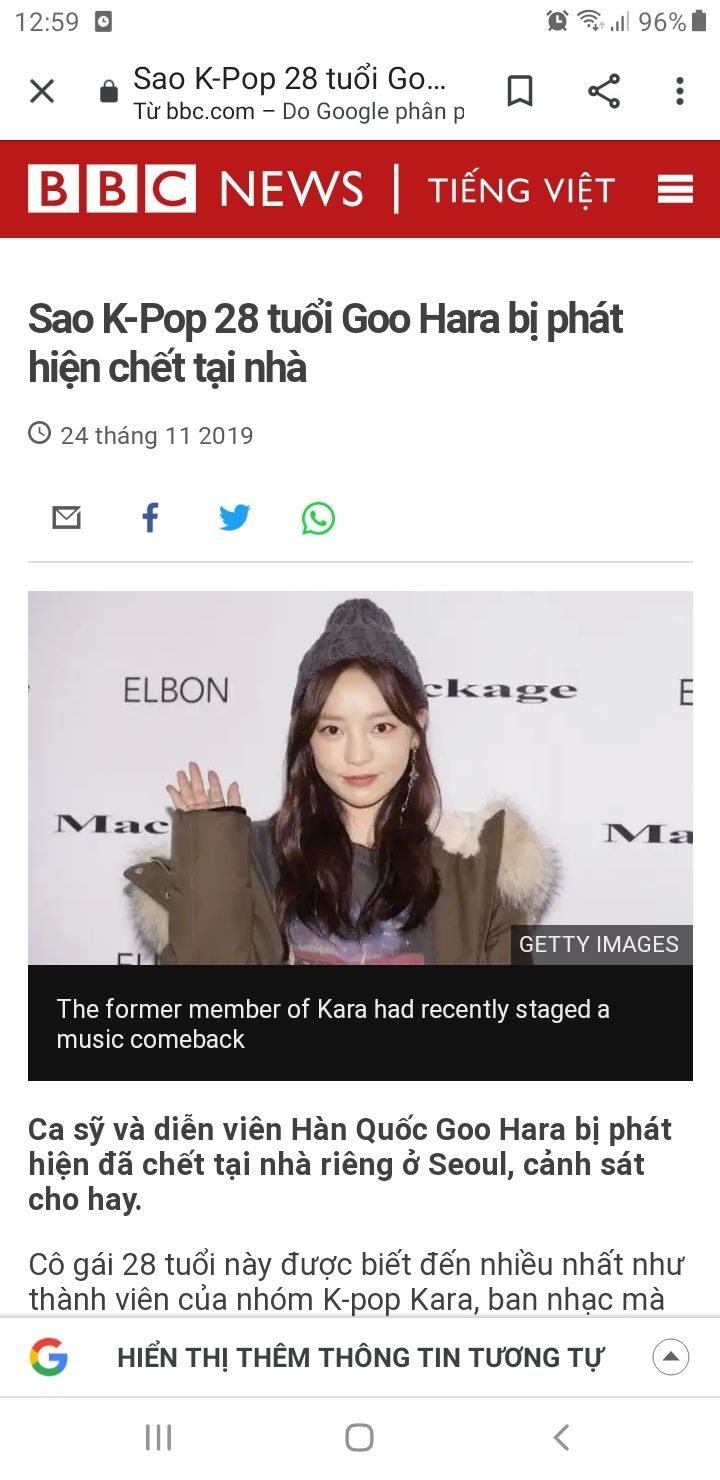Open the three-dot overflow menu
Image resolution: width=720 pixels, height=1480 pixels.
pyautogui.click(x=680, y=91)
